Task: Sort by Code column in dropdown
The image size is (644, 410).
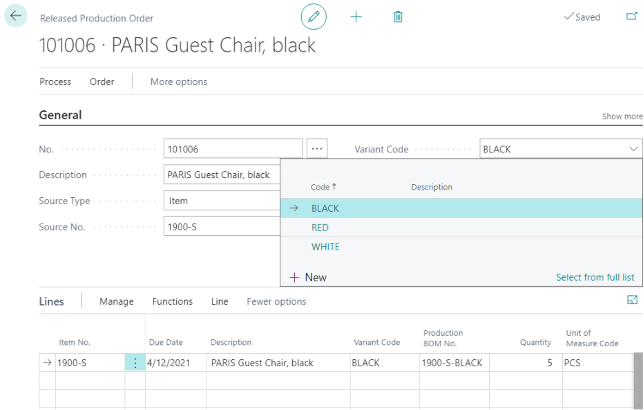Action: pos(323,187)
